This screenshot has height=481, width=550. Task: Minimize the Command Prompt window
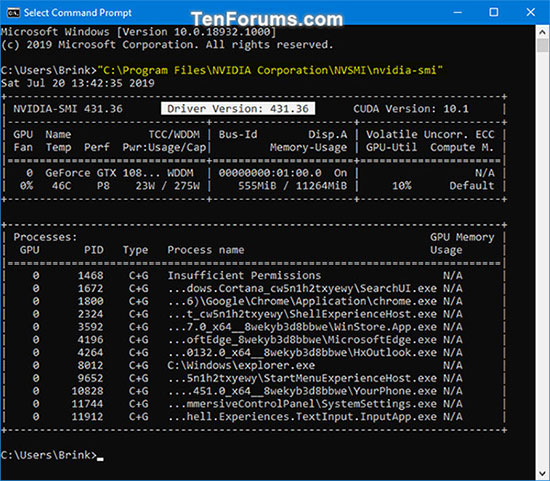pos(457,12)
